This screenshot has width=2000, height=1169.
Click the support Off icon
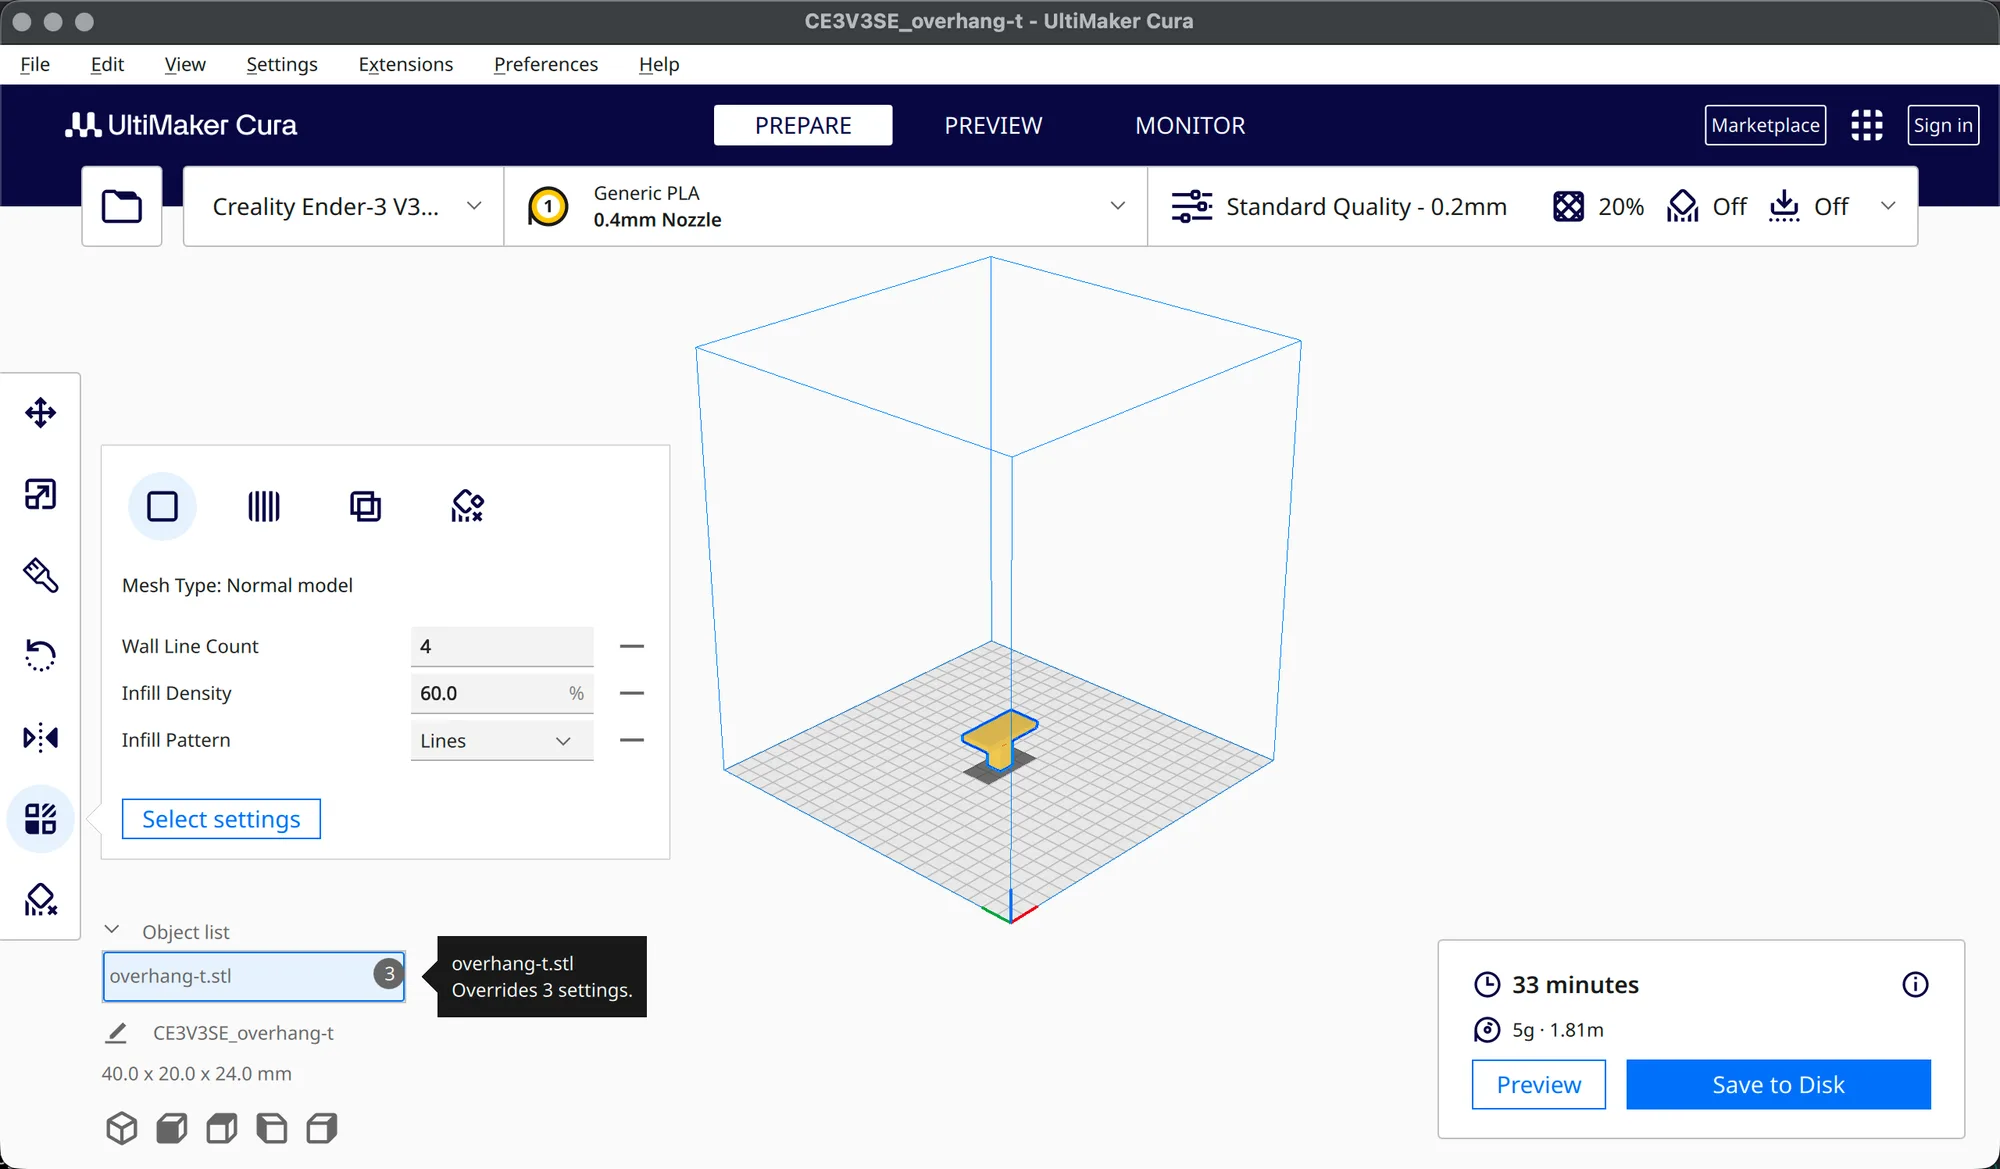click(x=1683, y=206)
